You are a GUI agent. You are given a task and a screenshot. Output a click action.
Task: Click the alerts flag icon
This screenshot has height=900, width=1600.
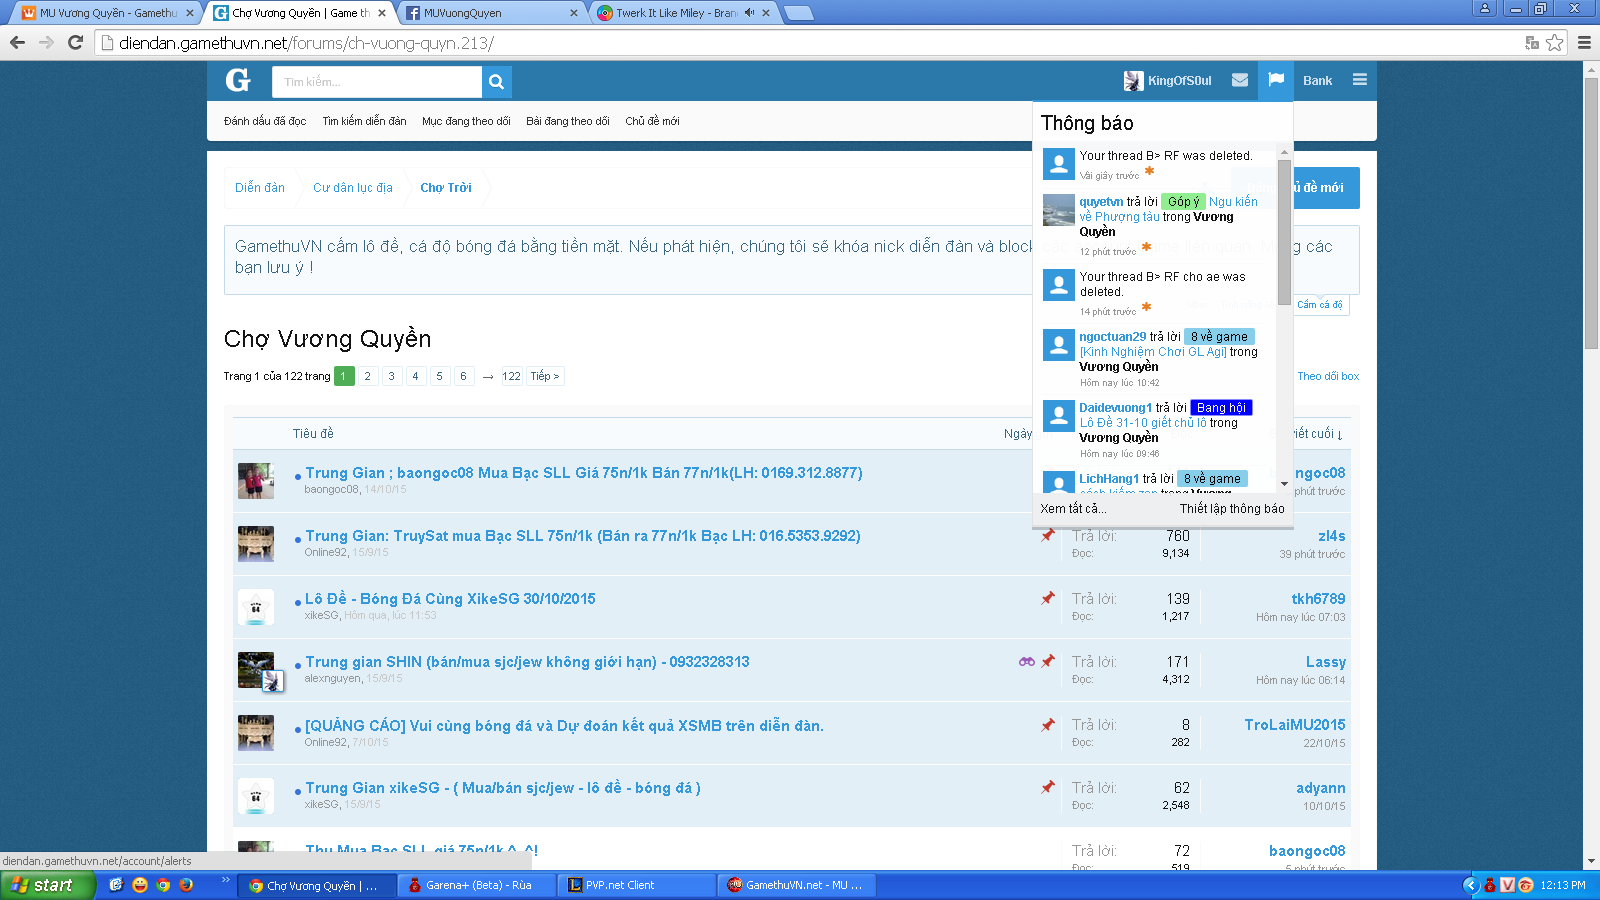point(1276,80)
